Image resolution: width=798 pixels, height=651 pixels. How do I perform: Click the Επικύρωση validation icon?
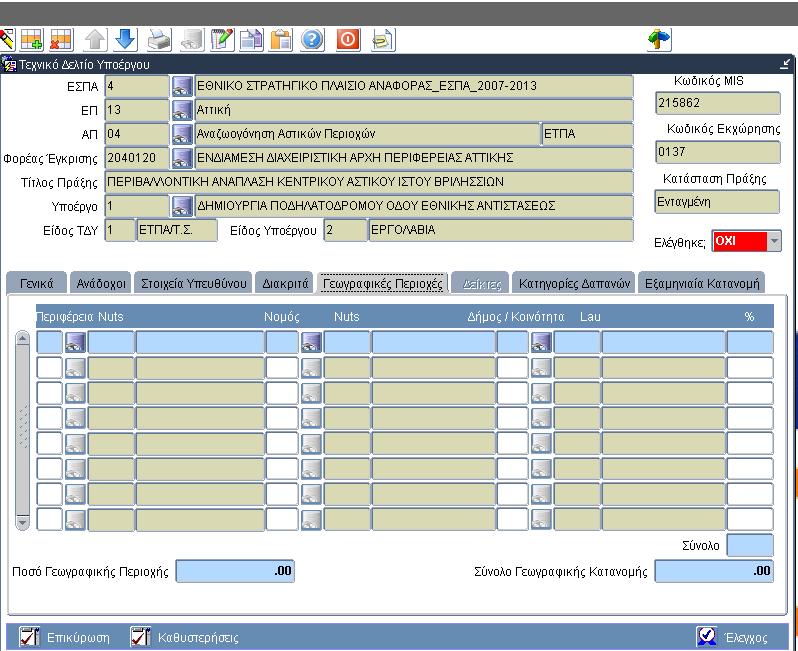tap(29, 637)
